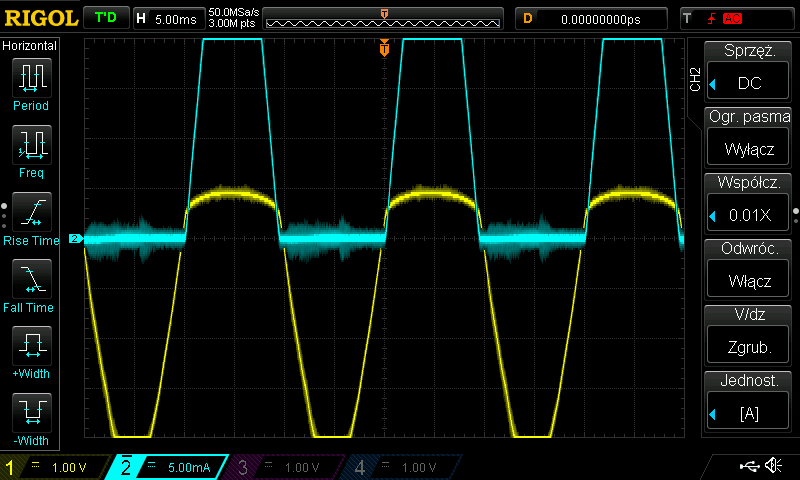Image resolution: width=800 pixels, height=480 pixels.
Task: Select the Rise Time measurement icon
Action: click(x=32, y=212)
